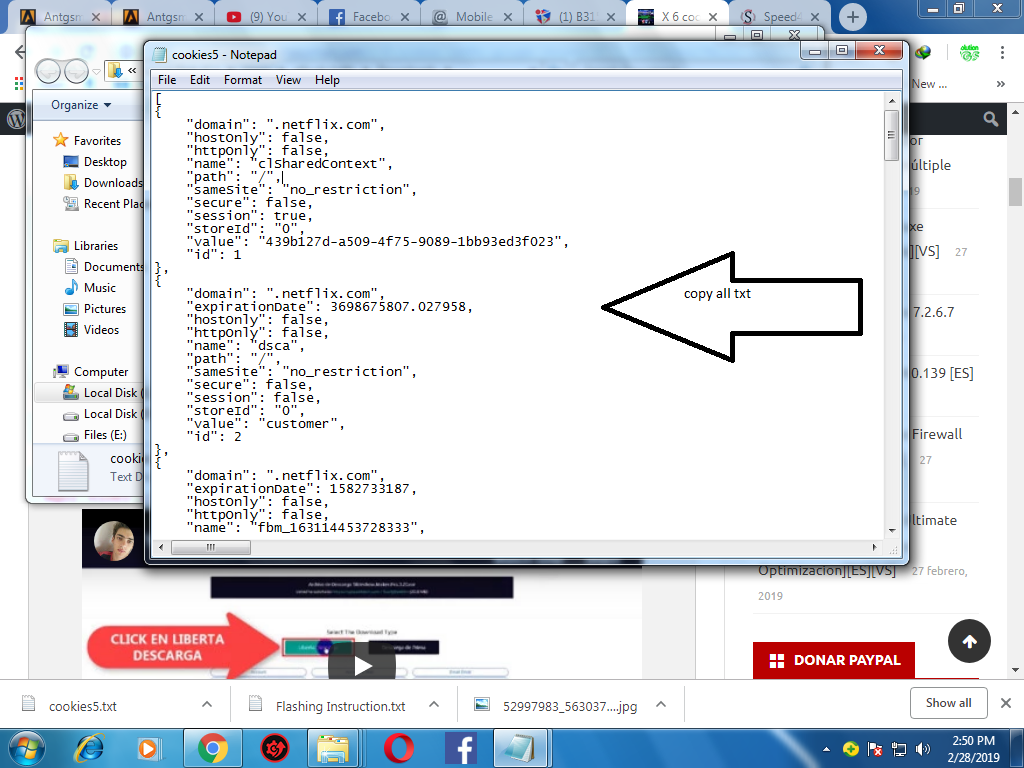Open the Format menu in Notepad
This screenshot has height=768, width=1024.
point(243,80)
